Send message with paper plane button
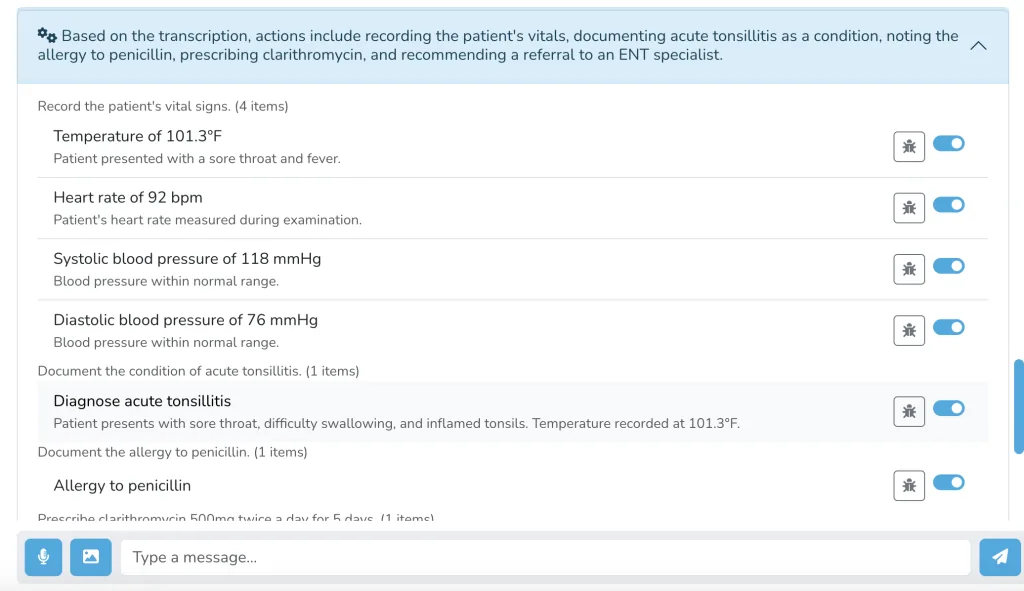Image resolution: width=1024 pixels, height=591 pixels. click(x=1000, y=557)
